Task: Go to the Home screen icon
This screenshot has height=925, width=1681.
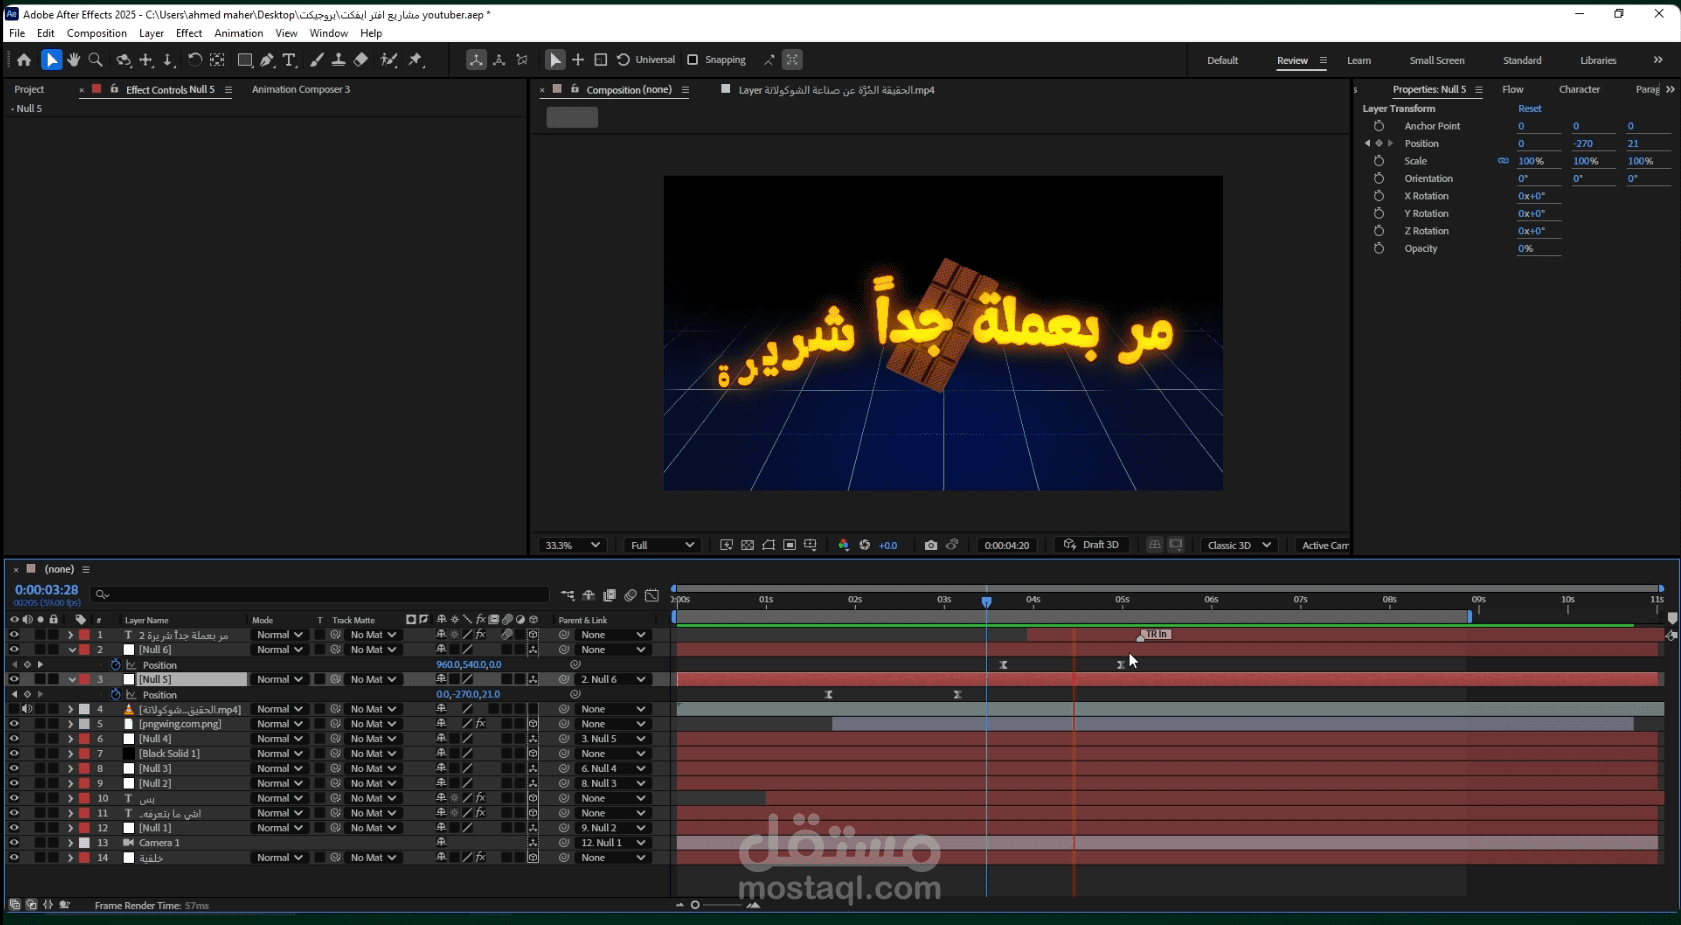Action: click(24, 60)
